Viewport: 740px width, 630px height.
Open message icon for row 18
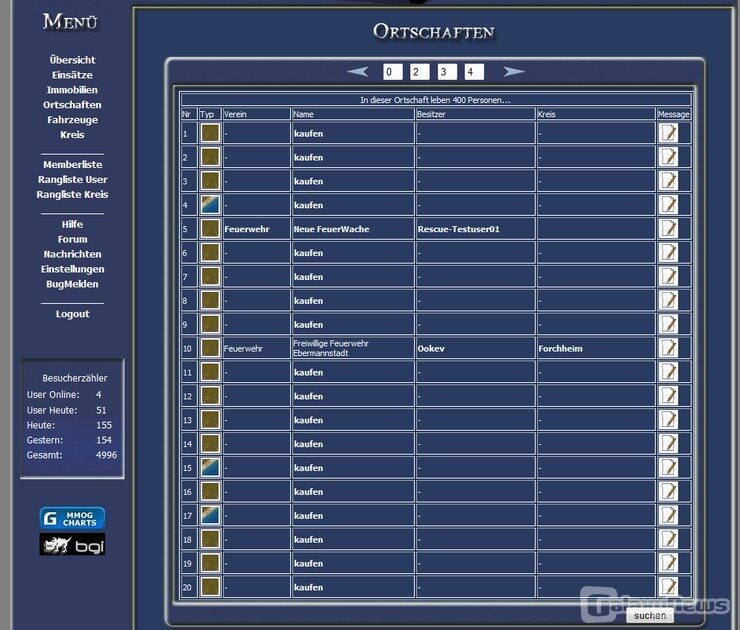coord(668,539)
